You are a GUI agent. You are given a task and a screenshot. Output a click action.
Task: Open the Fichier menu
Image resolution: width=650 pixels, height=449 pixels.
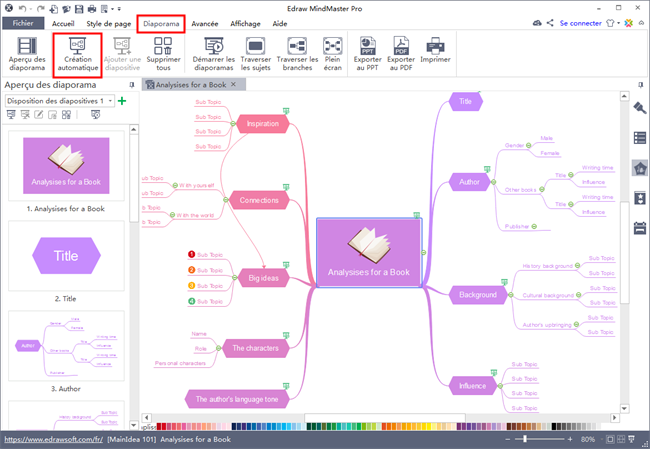pos(23,23)
